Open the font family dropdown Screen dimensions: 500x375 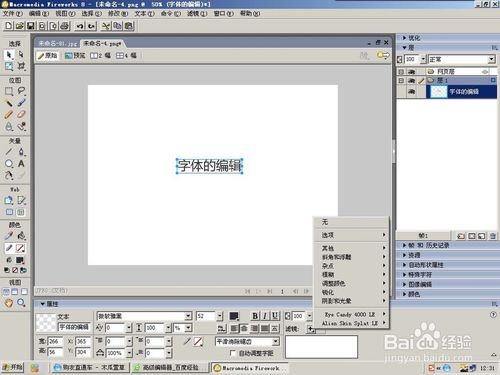click(x=188, y=316)
